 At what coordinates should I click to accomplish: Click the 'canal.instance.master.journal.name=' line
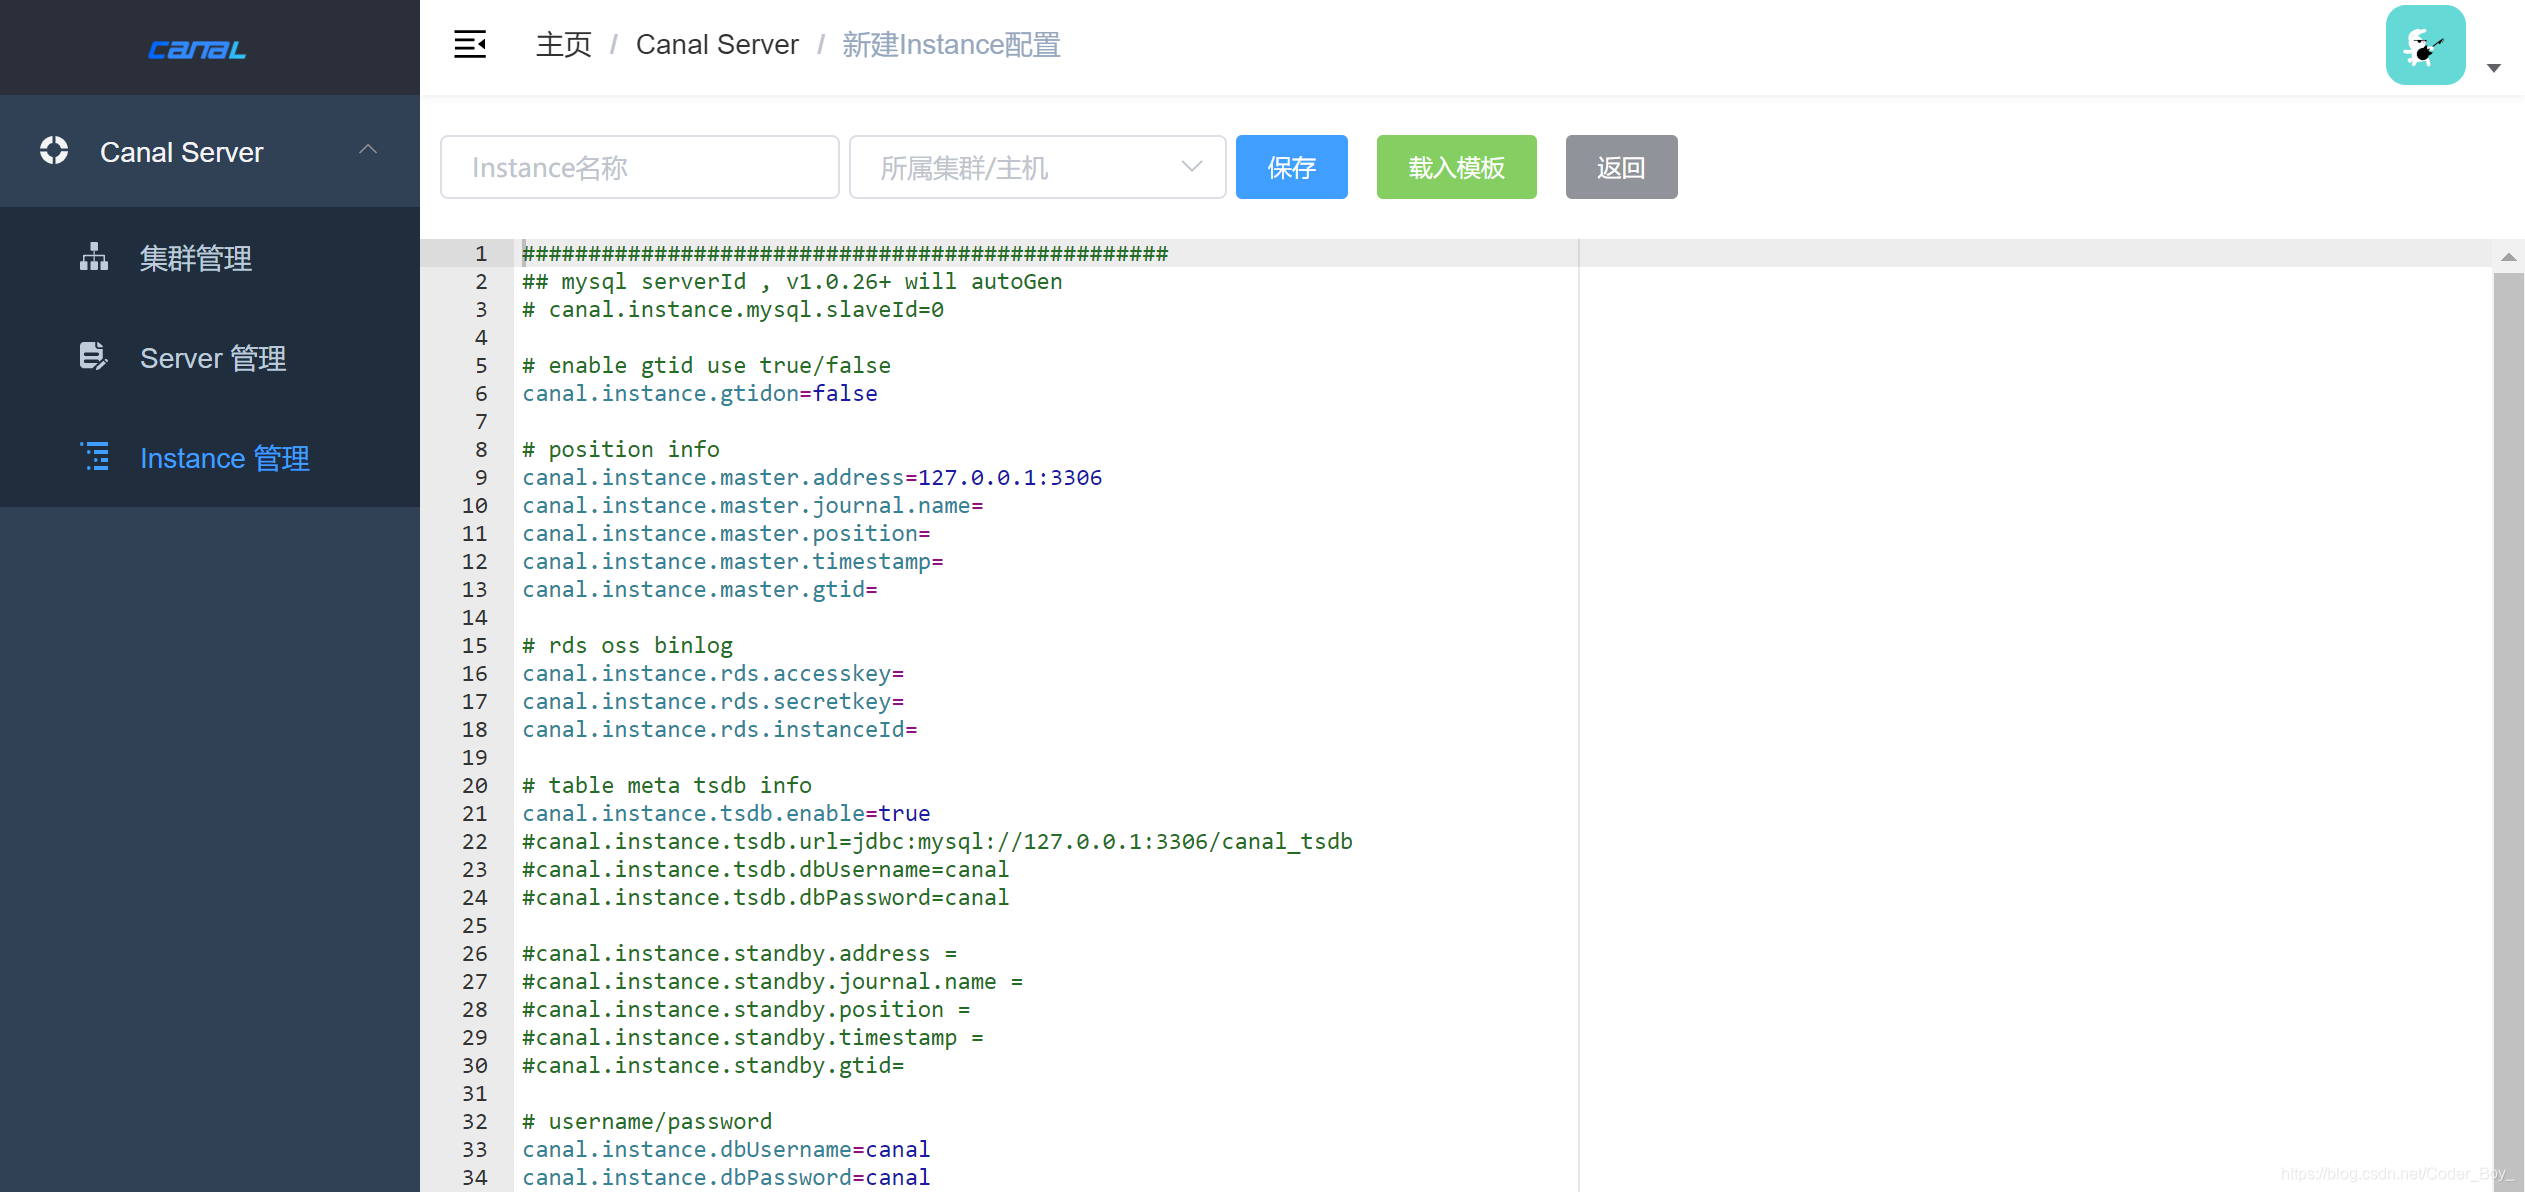point(753,505)
